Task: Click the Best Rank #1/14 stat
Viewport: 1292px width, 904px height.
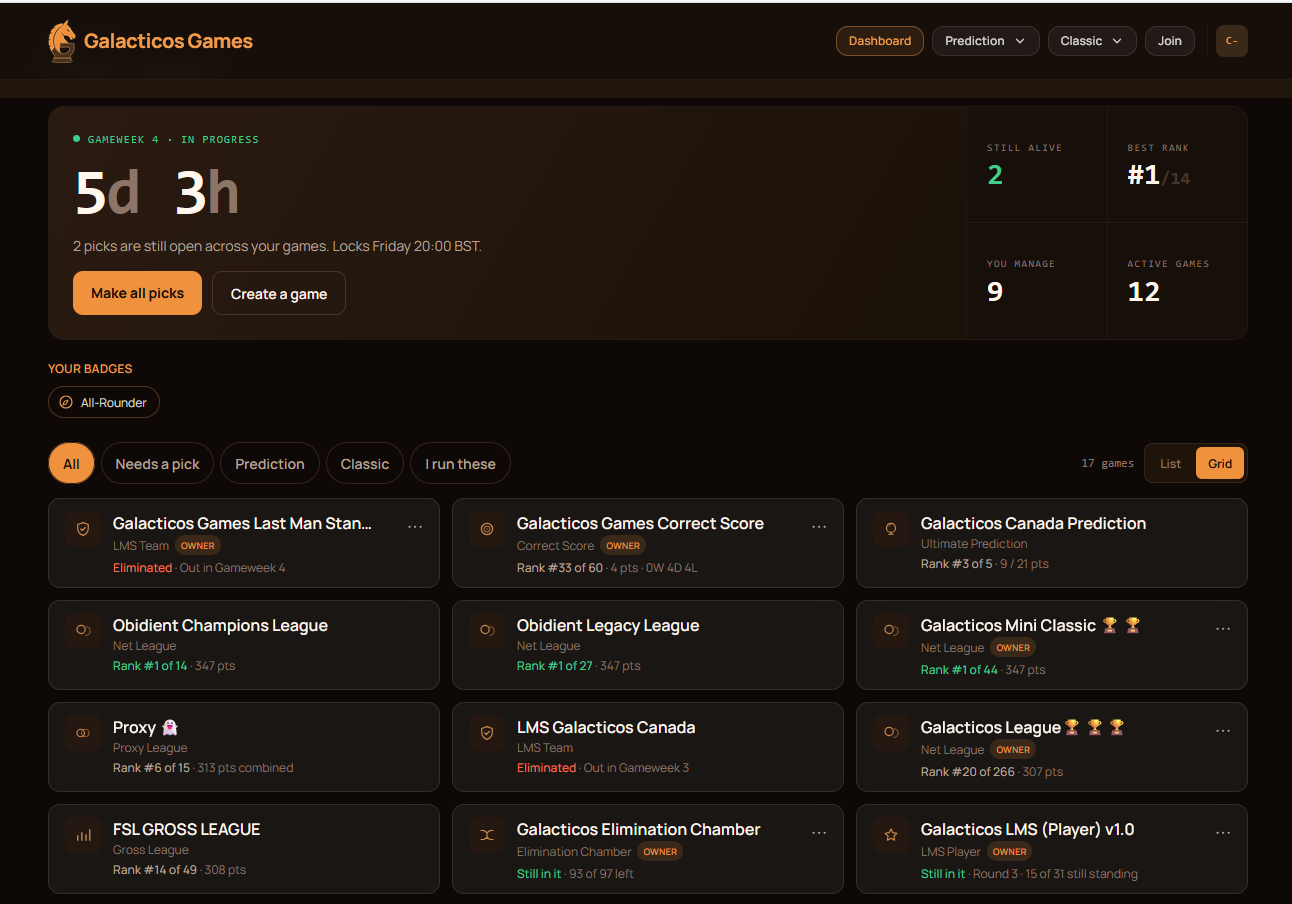Action: pyautogui.click(x=1158, y=176)
